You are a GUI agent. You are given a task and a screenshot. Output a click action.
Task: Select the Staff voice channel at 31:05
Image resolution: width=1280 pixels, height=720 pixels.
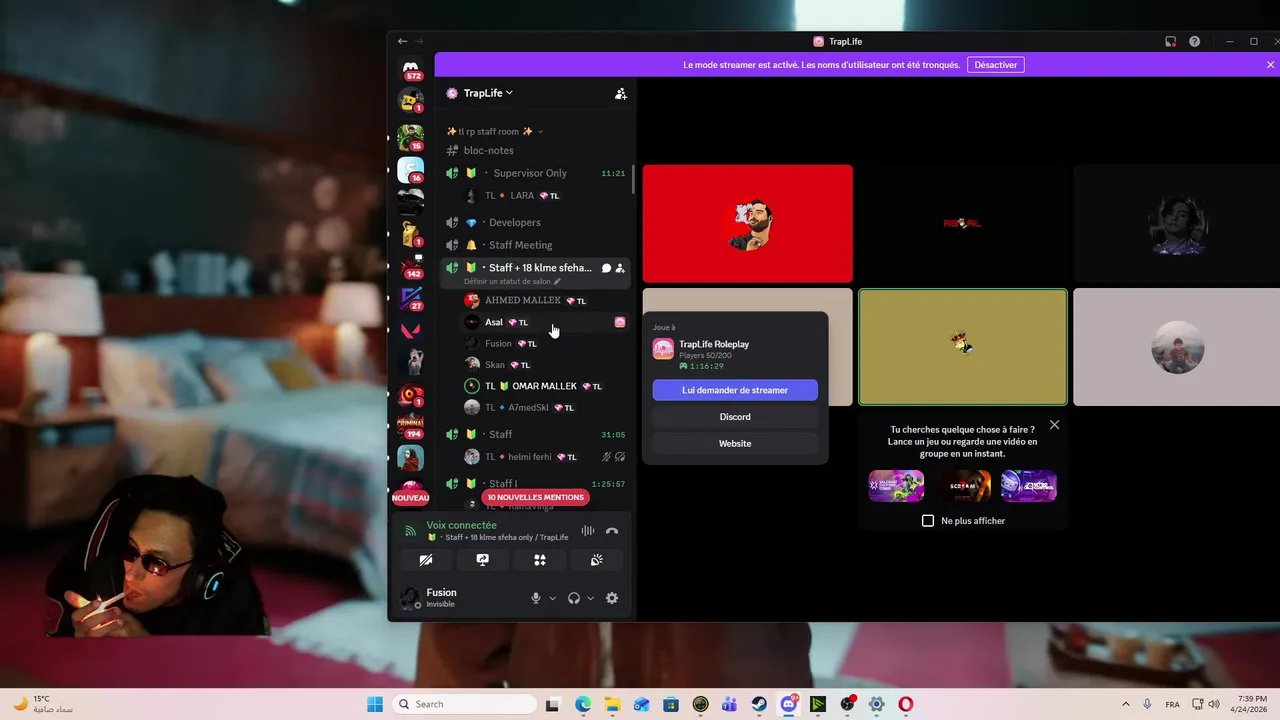point(536,434)
